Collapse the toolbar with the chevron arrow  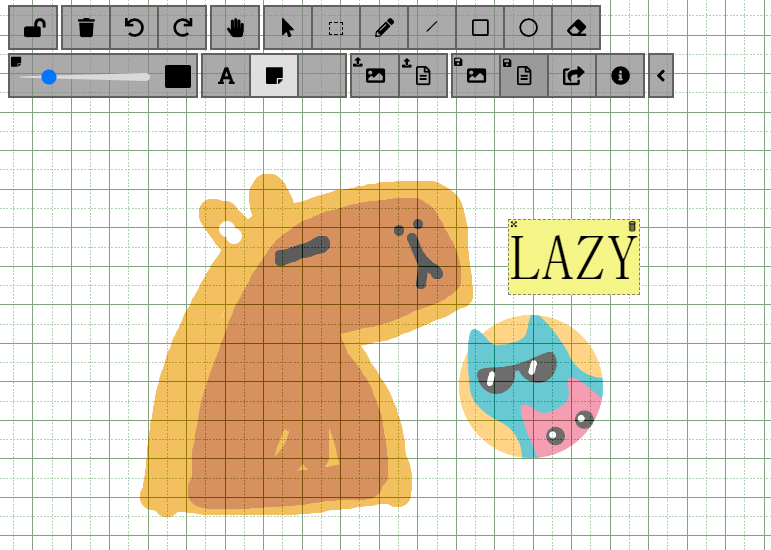pyautogui.click(x=661, y=76)
